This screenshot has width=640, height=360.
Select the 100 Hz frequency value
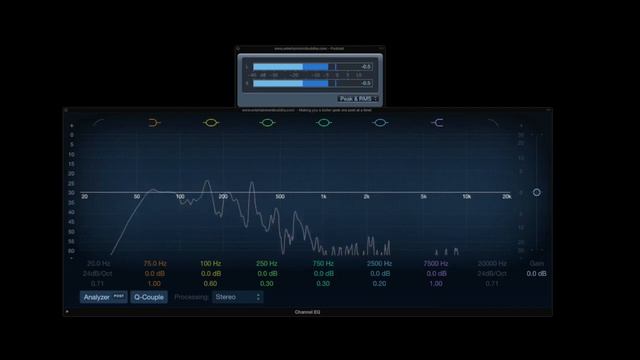click(211, 264)
